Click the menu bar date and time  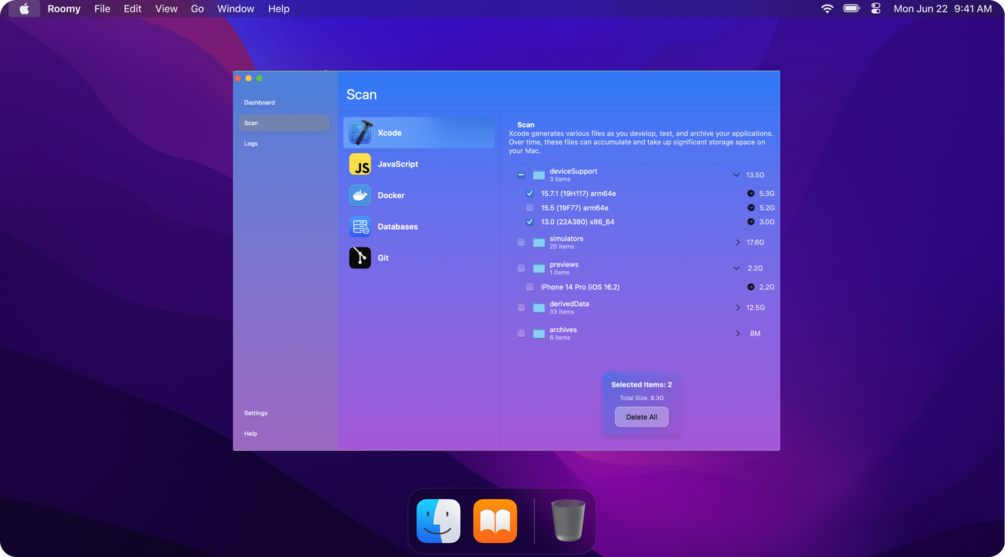942,9
